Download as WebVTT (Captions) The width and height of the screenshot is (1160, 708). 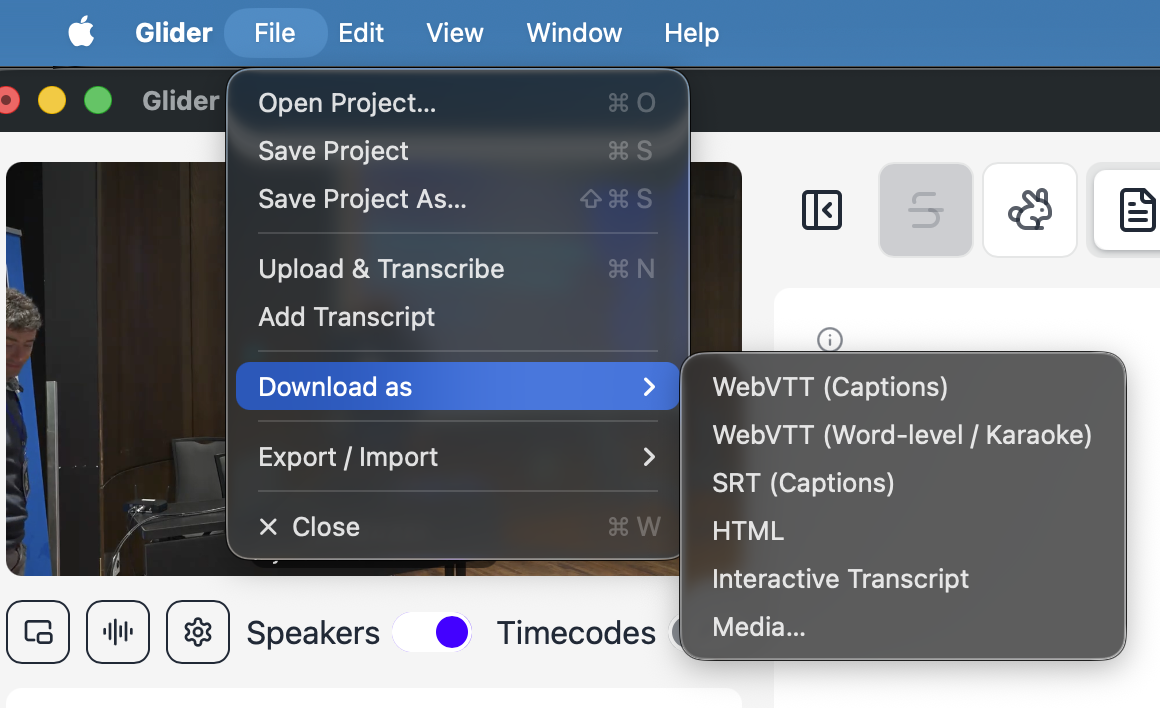(903, 387)
